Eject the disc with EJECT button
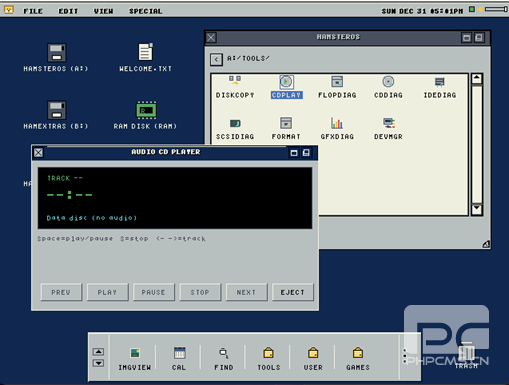 coord(293,292)
